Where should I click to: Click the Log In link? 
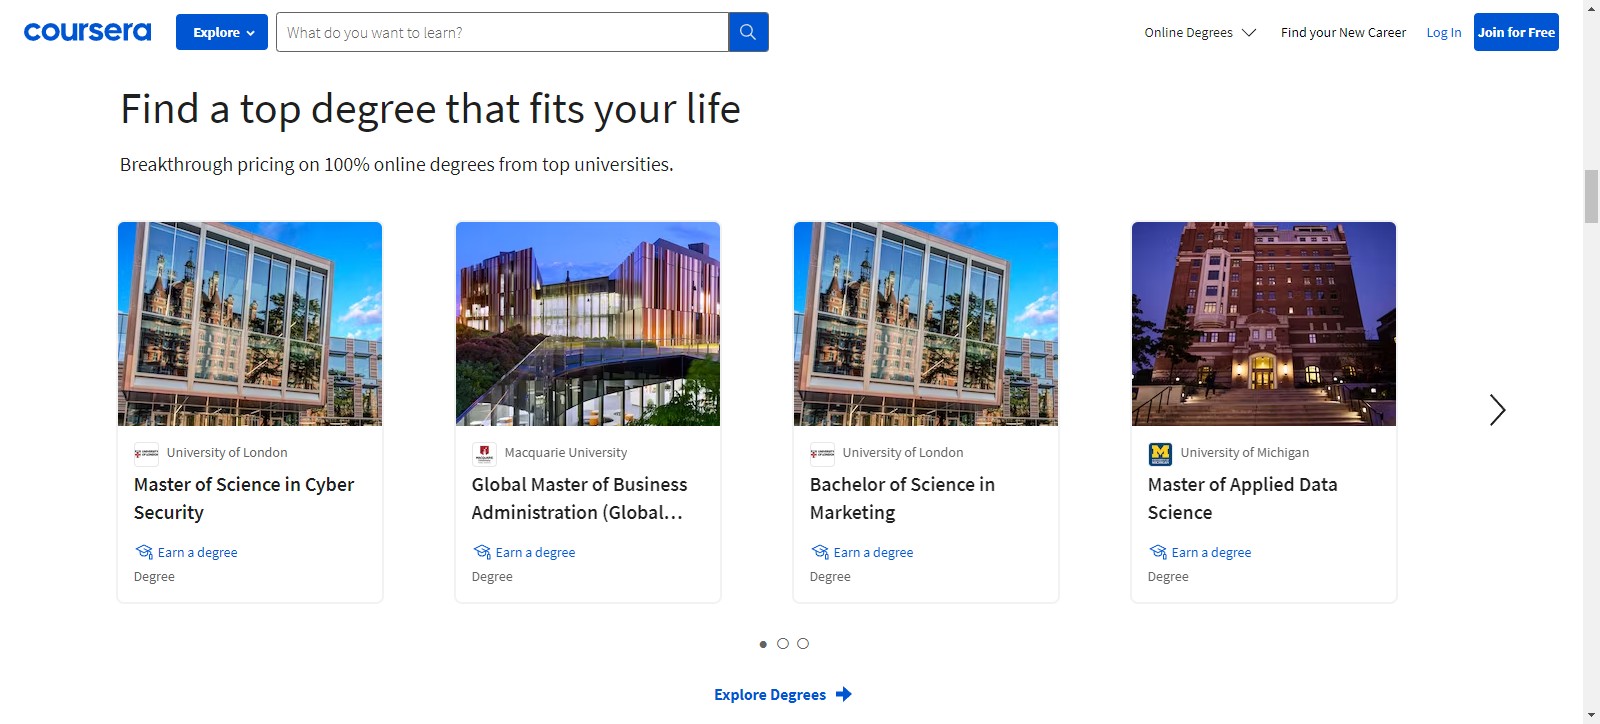1443,32
